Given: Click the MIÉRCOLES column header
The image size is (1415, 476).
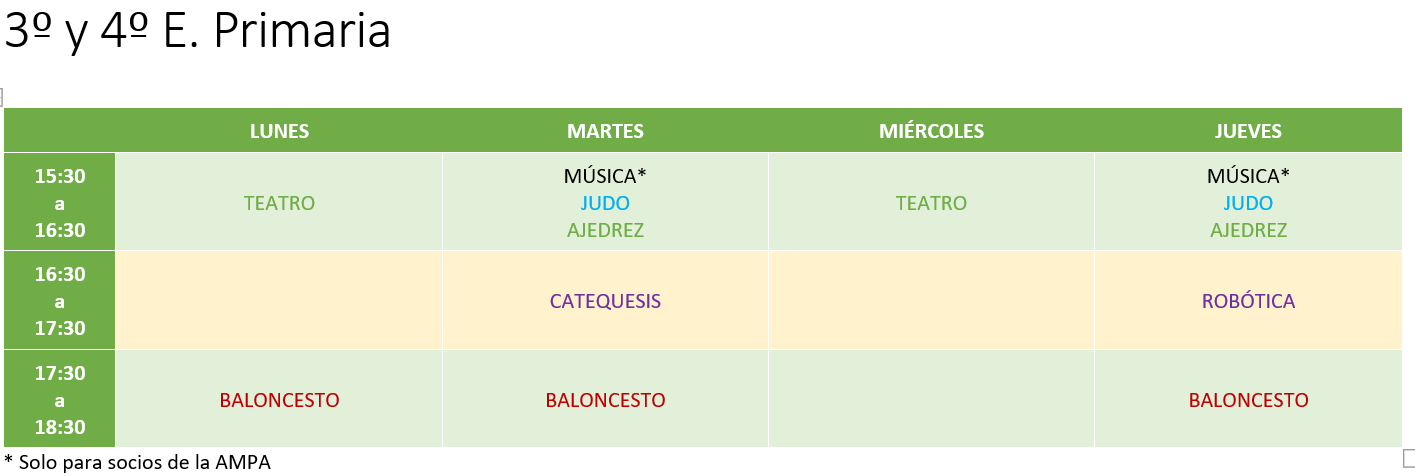Looking at the screenshot, I should (x=931, y=131).
